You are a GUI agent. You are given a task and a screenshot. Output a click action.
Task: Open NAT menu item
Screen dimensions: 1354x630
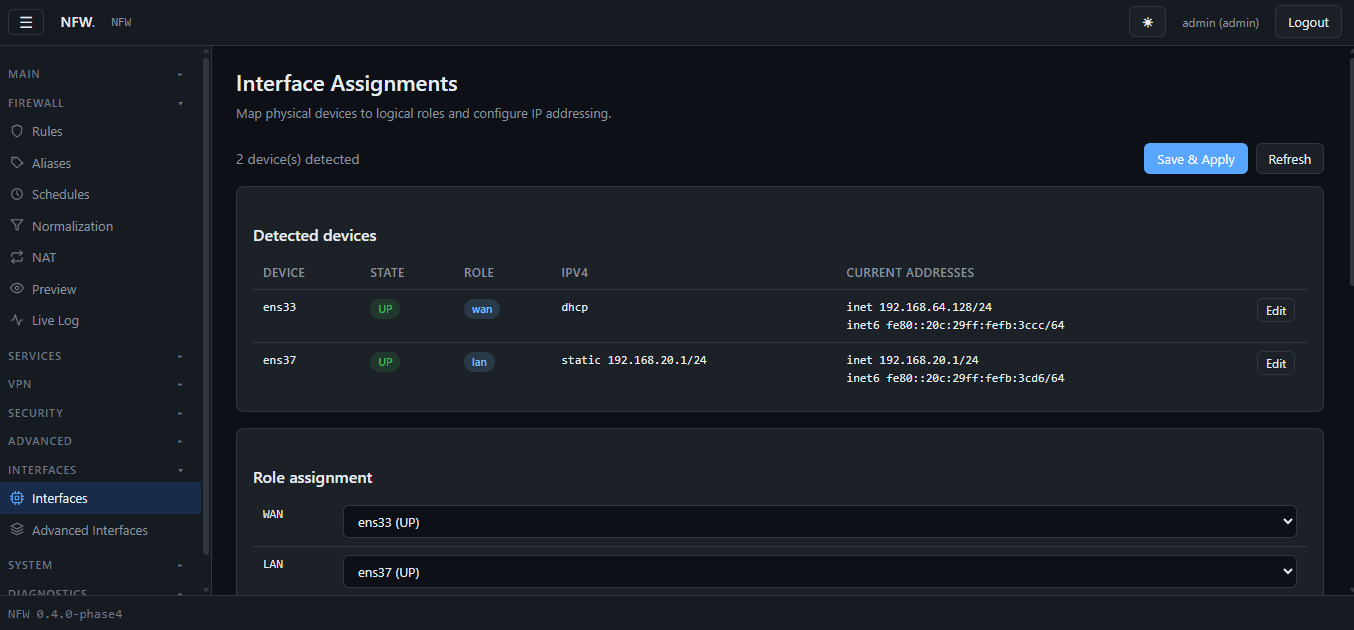pyautogui.click(x=100, y=257)
